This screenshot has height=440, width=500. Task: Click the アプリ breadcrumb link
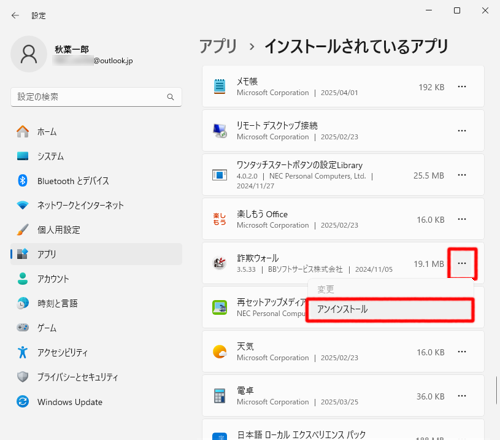(x=218, y=46)
